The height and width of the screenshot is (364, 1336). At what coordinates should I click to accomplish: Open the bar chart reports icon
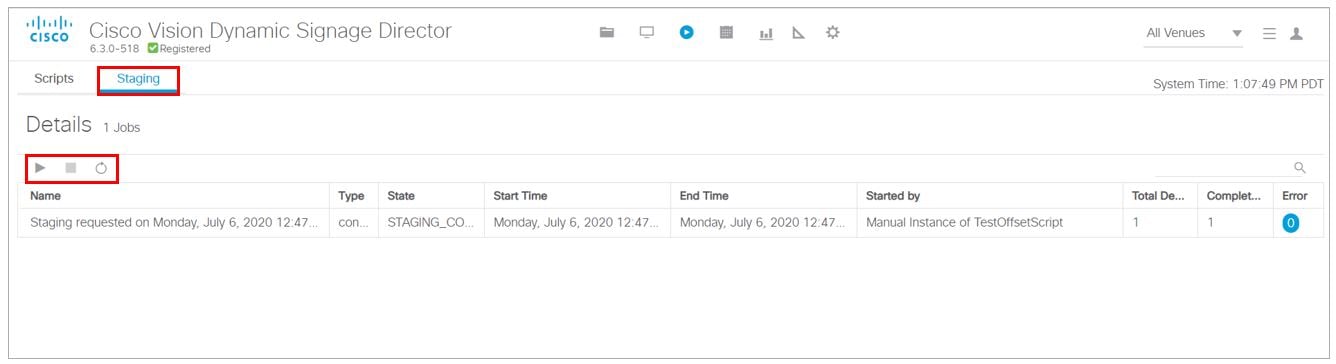[766, 33]
